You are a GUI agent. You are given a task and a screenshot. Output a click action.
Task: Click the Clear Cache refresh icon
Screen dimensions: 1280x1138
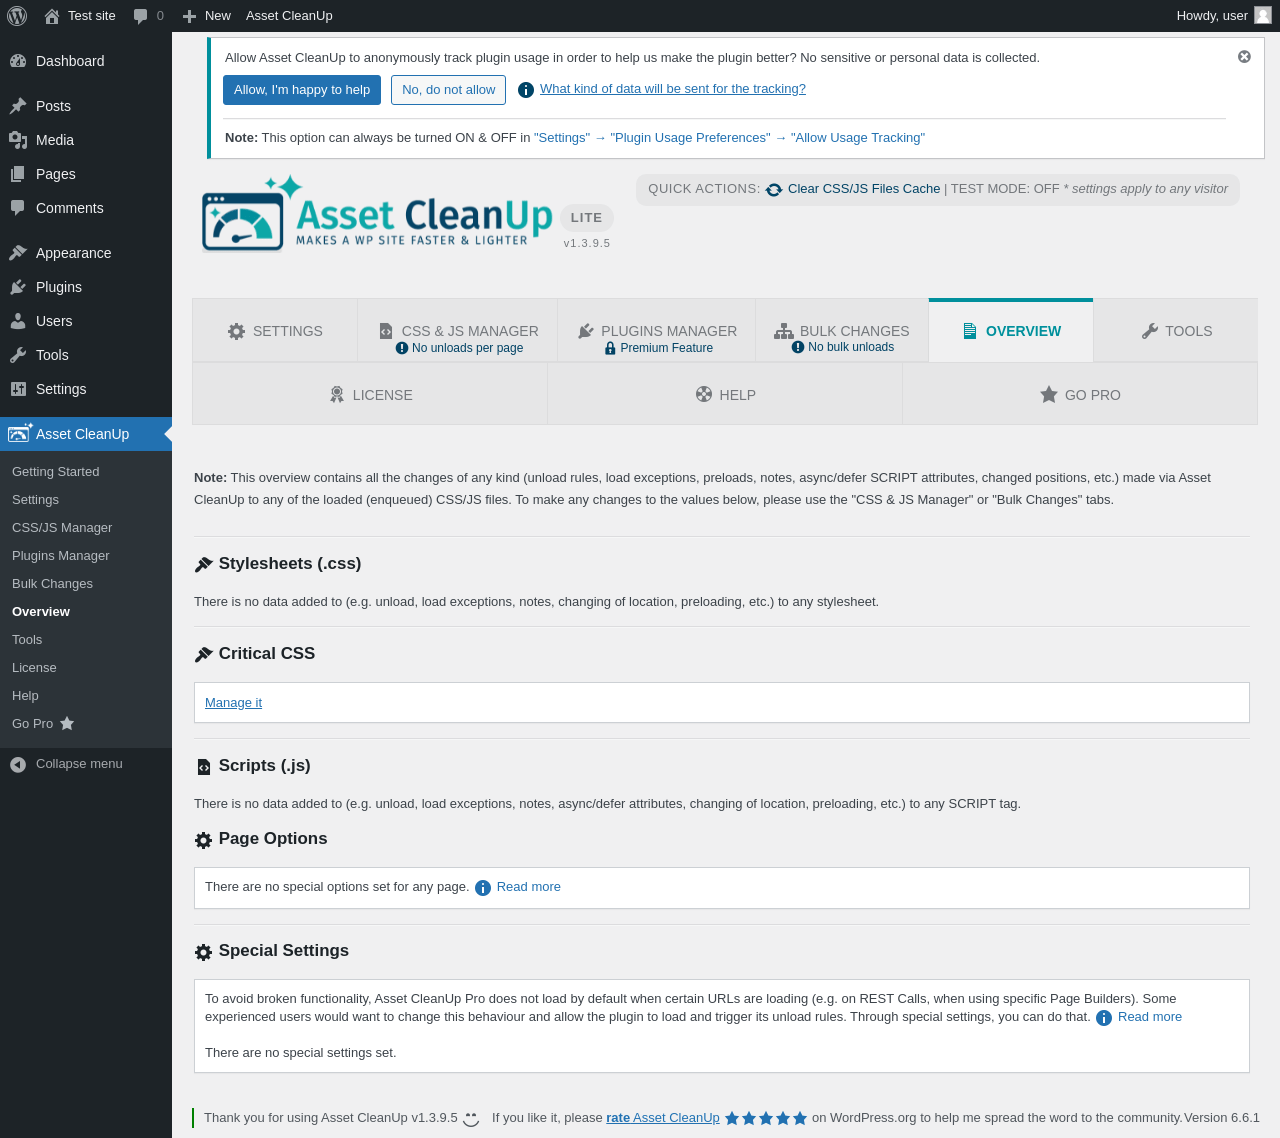pyautogui.click(x=774, y=190)
